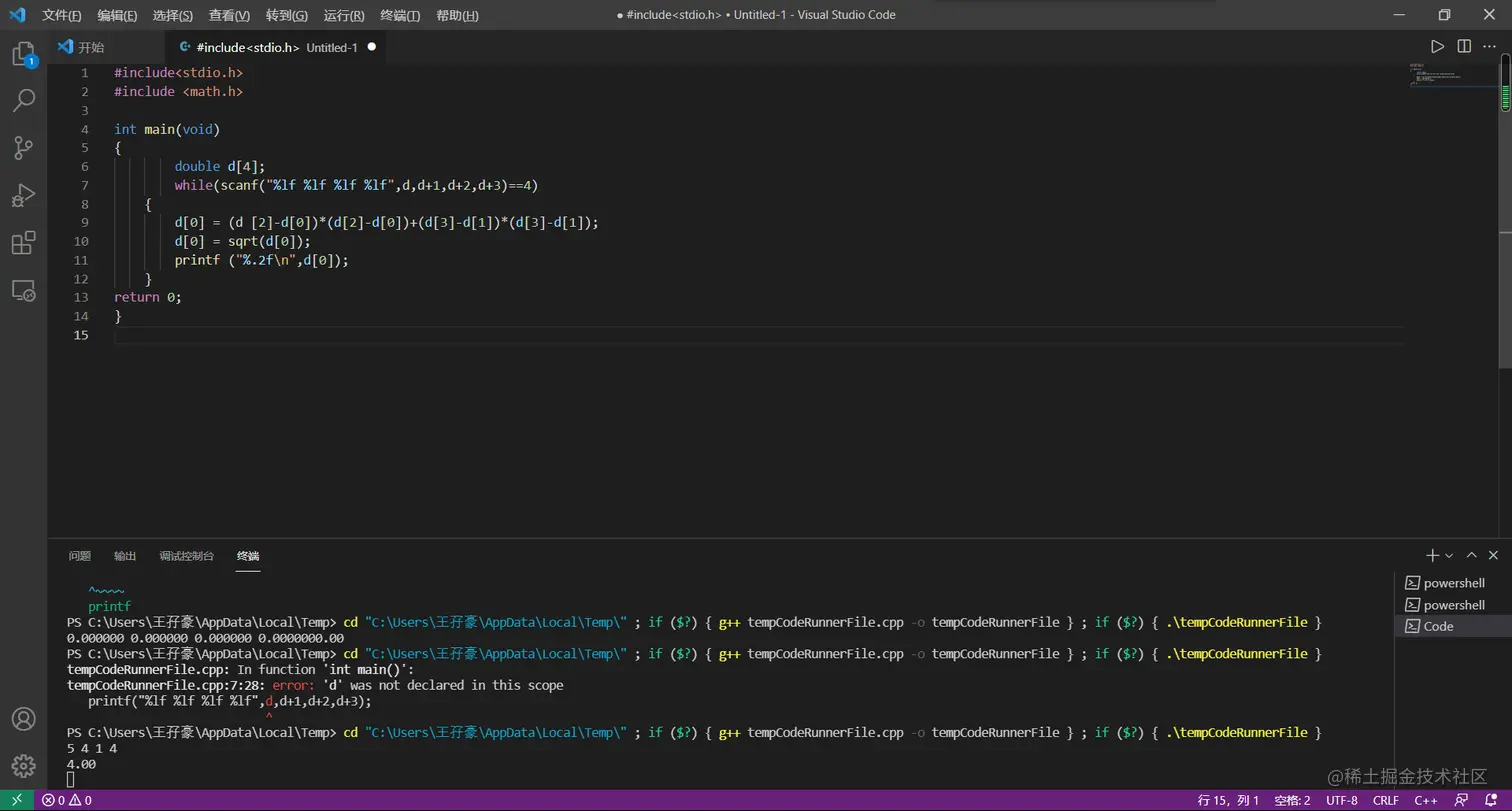Change the C++ language mode in status bar
Viewport: 1512px width, 811px height.
pyautogui.click(x=1425, y=800)
